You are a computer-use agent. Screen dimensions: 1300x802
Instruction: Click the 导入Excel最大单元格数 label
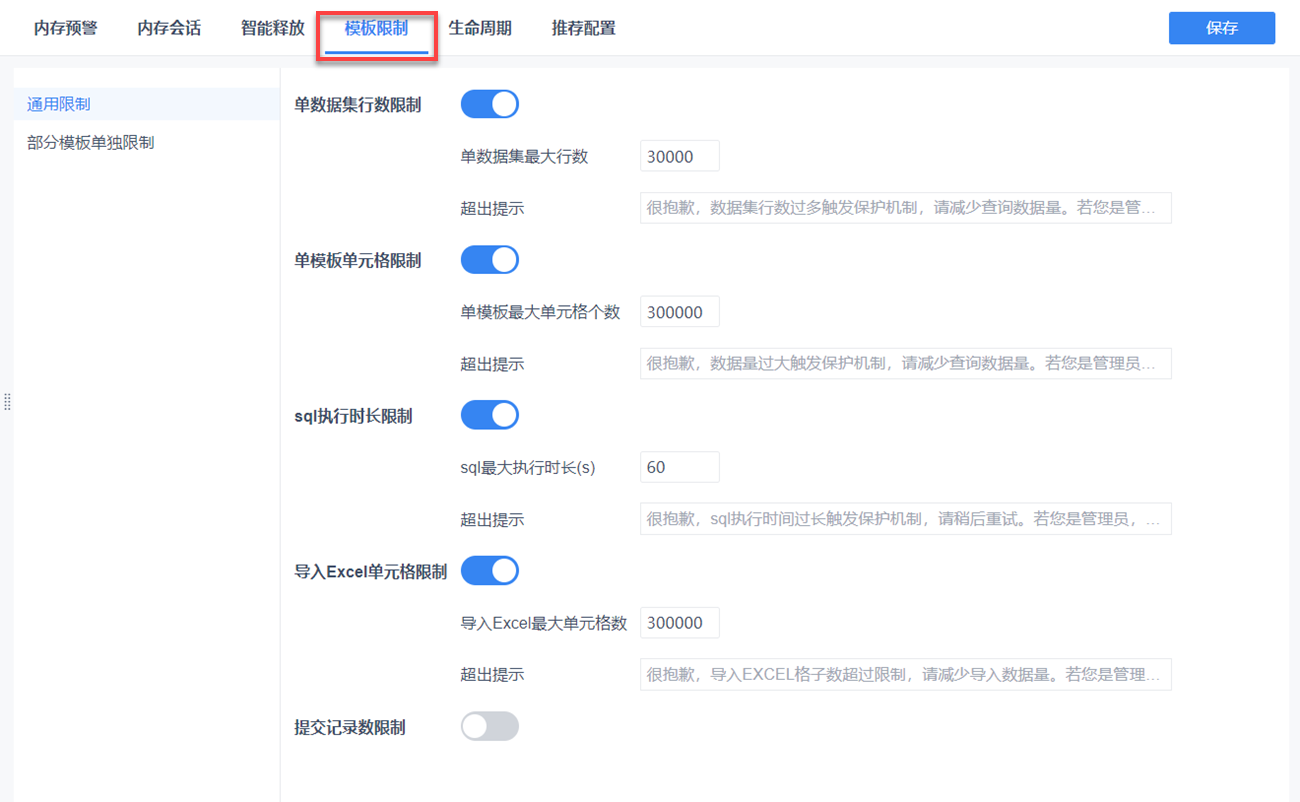coord(543,623)
